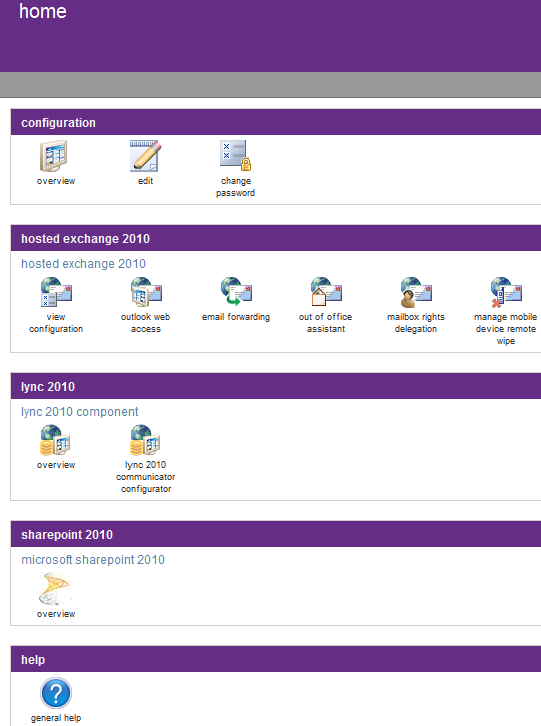
Task: Click 'lync 2010 communicator configurator' text
Action: 146,477
